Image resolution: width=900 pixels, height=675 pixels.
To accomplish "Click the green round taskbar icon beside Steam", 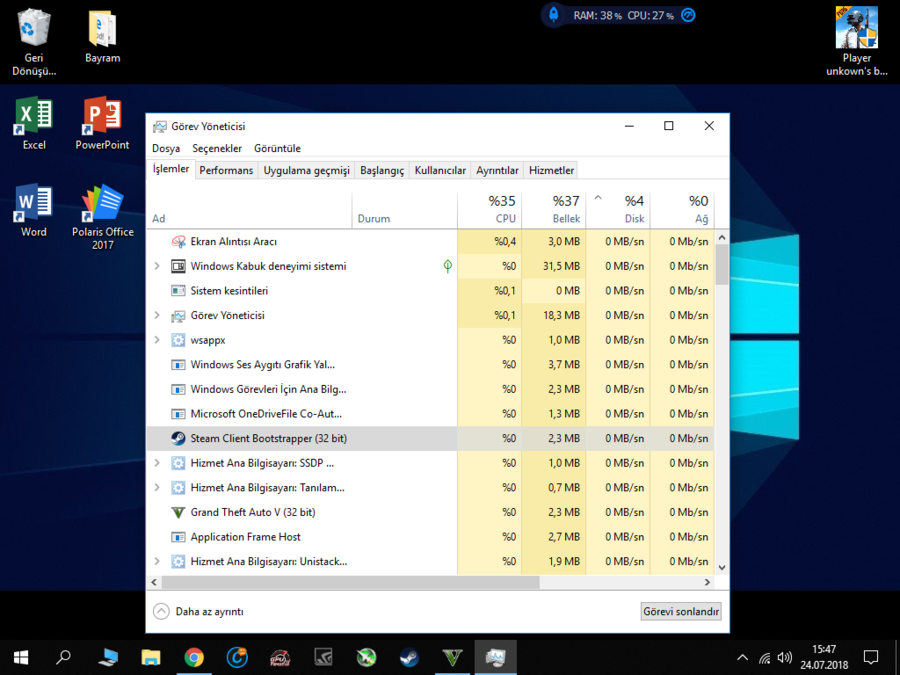I will tap(366, 657).
